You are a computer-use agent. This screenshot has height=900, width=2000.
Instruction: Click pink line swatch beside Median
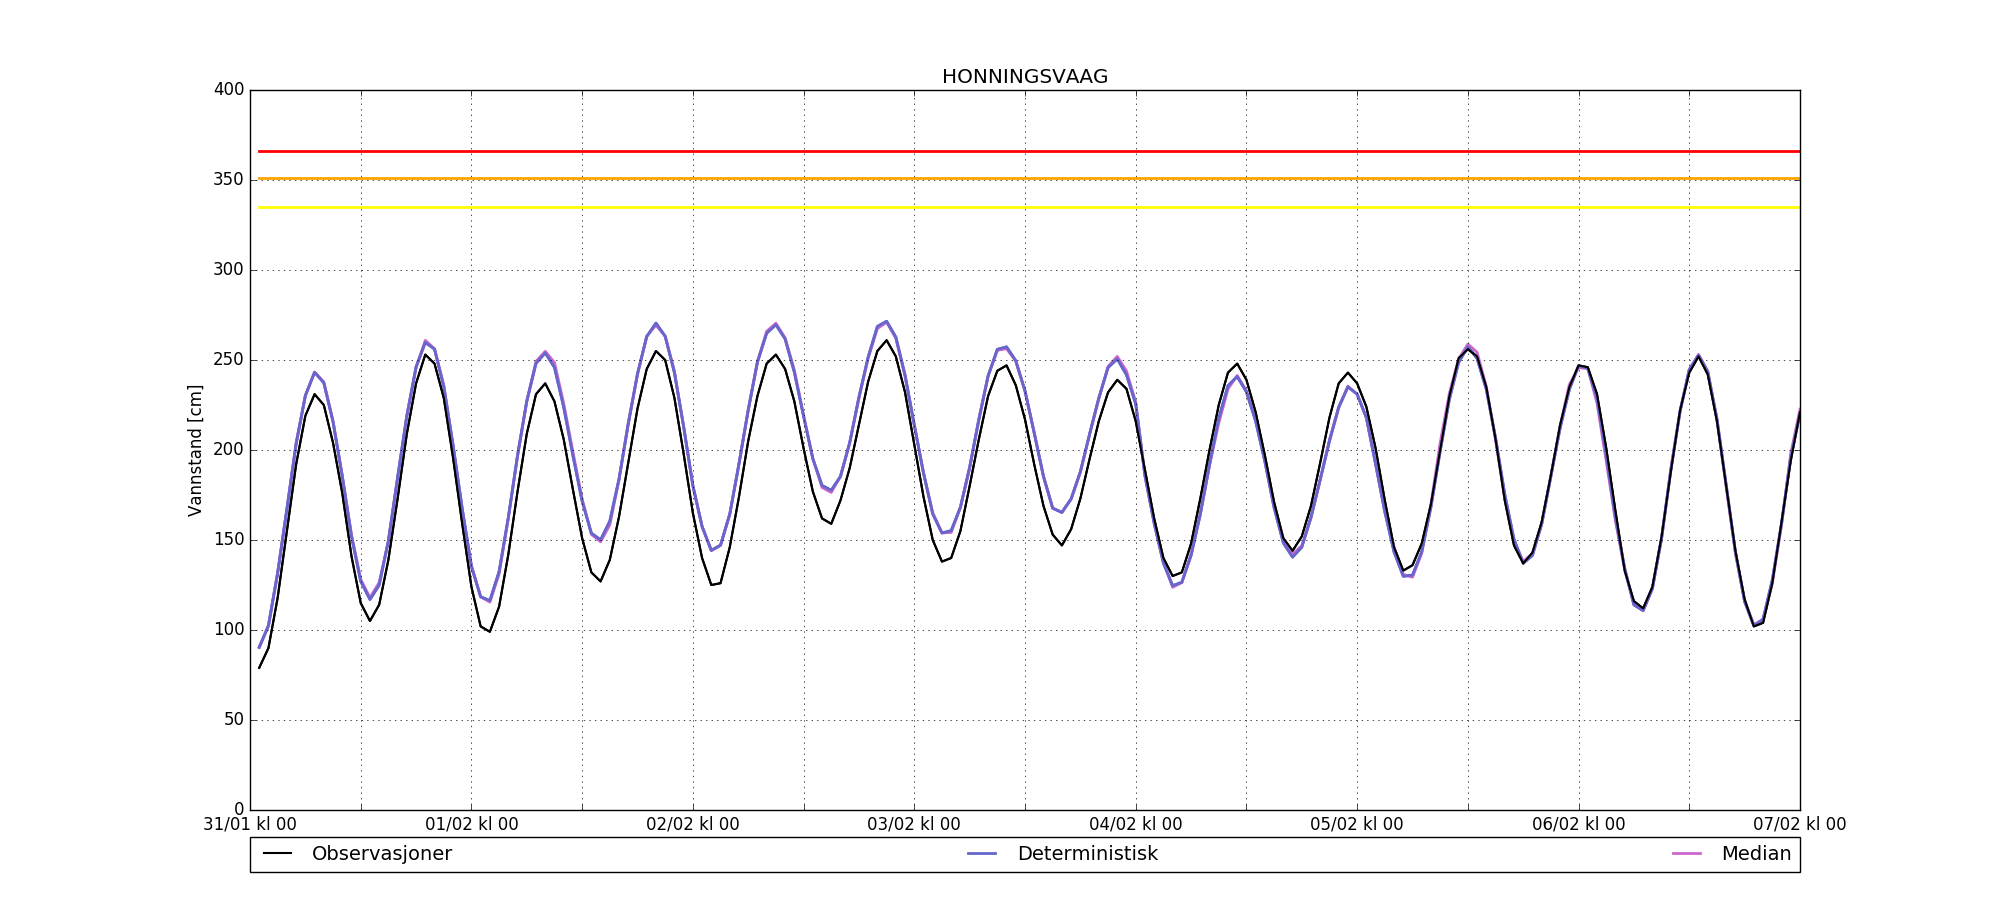click(x=1687, y=854)
